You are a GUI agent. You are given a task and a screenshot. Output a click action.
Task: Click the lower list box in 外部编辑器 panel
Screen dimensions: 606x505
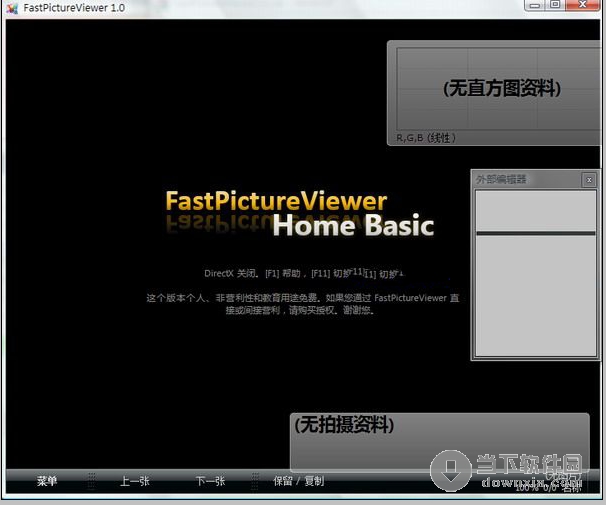(x=536, y=296)
